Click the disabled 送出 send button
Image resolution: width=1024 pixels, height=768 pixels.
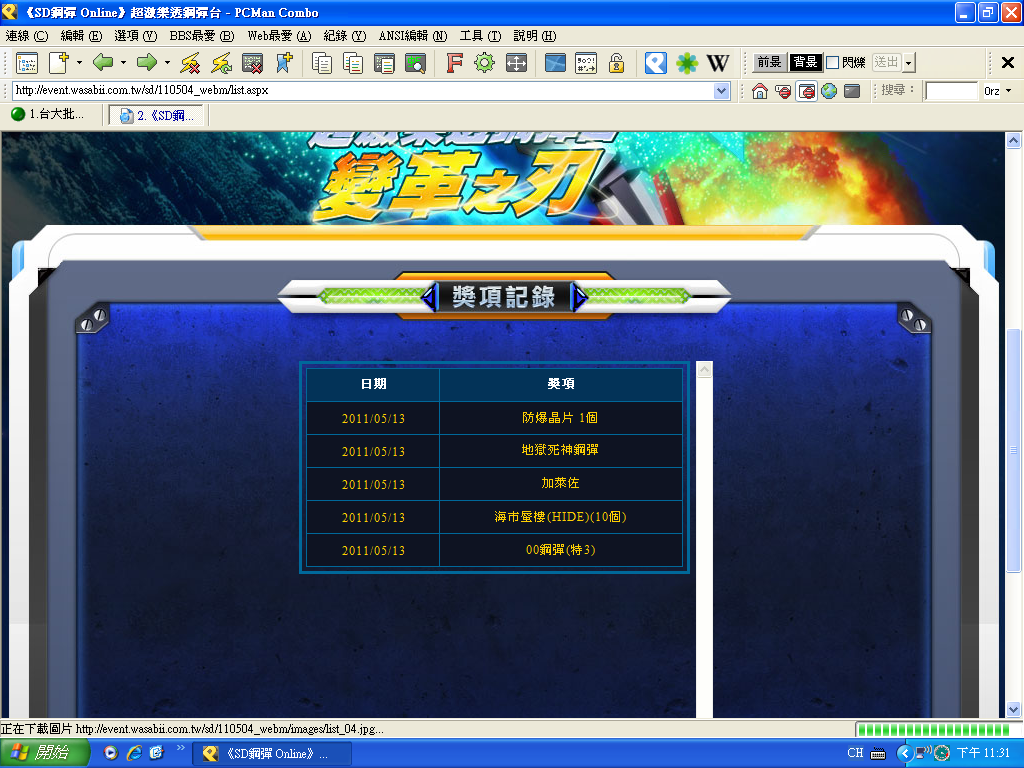[x=887, y=63]
